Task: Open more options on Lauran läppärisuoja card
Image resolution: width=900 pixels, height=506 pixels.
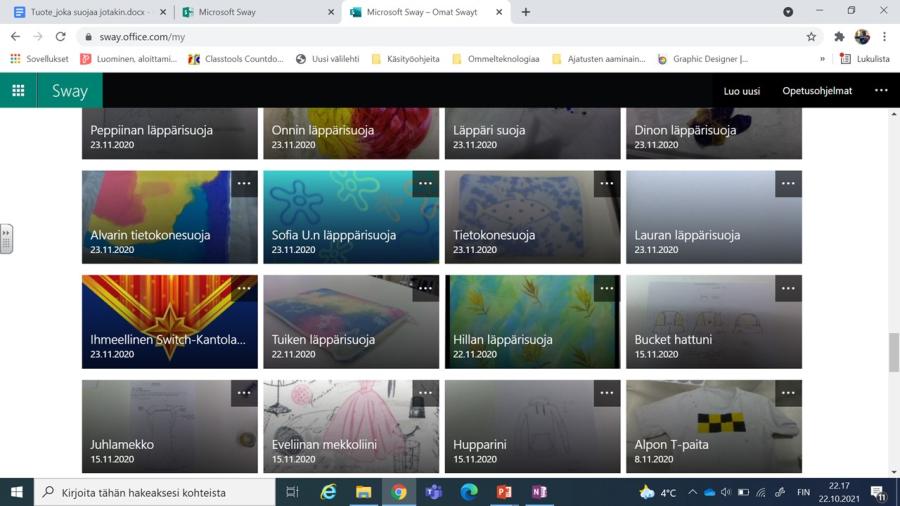Action: point(788,184)
